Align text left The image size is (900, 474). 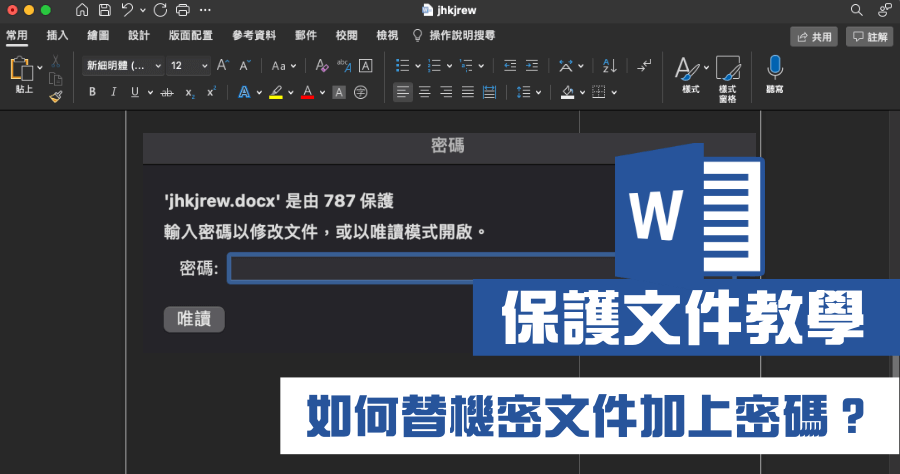(x=403, y=92)
